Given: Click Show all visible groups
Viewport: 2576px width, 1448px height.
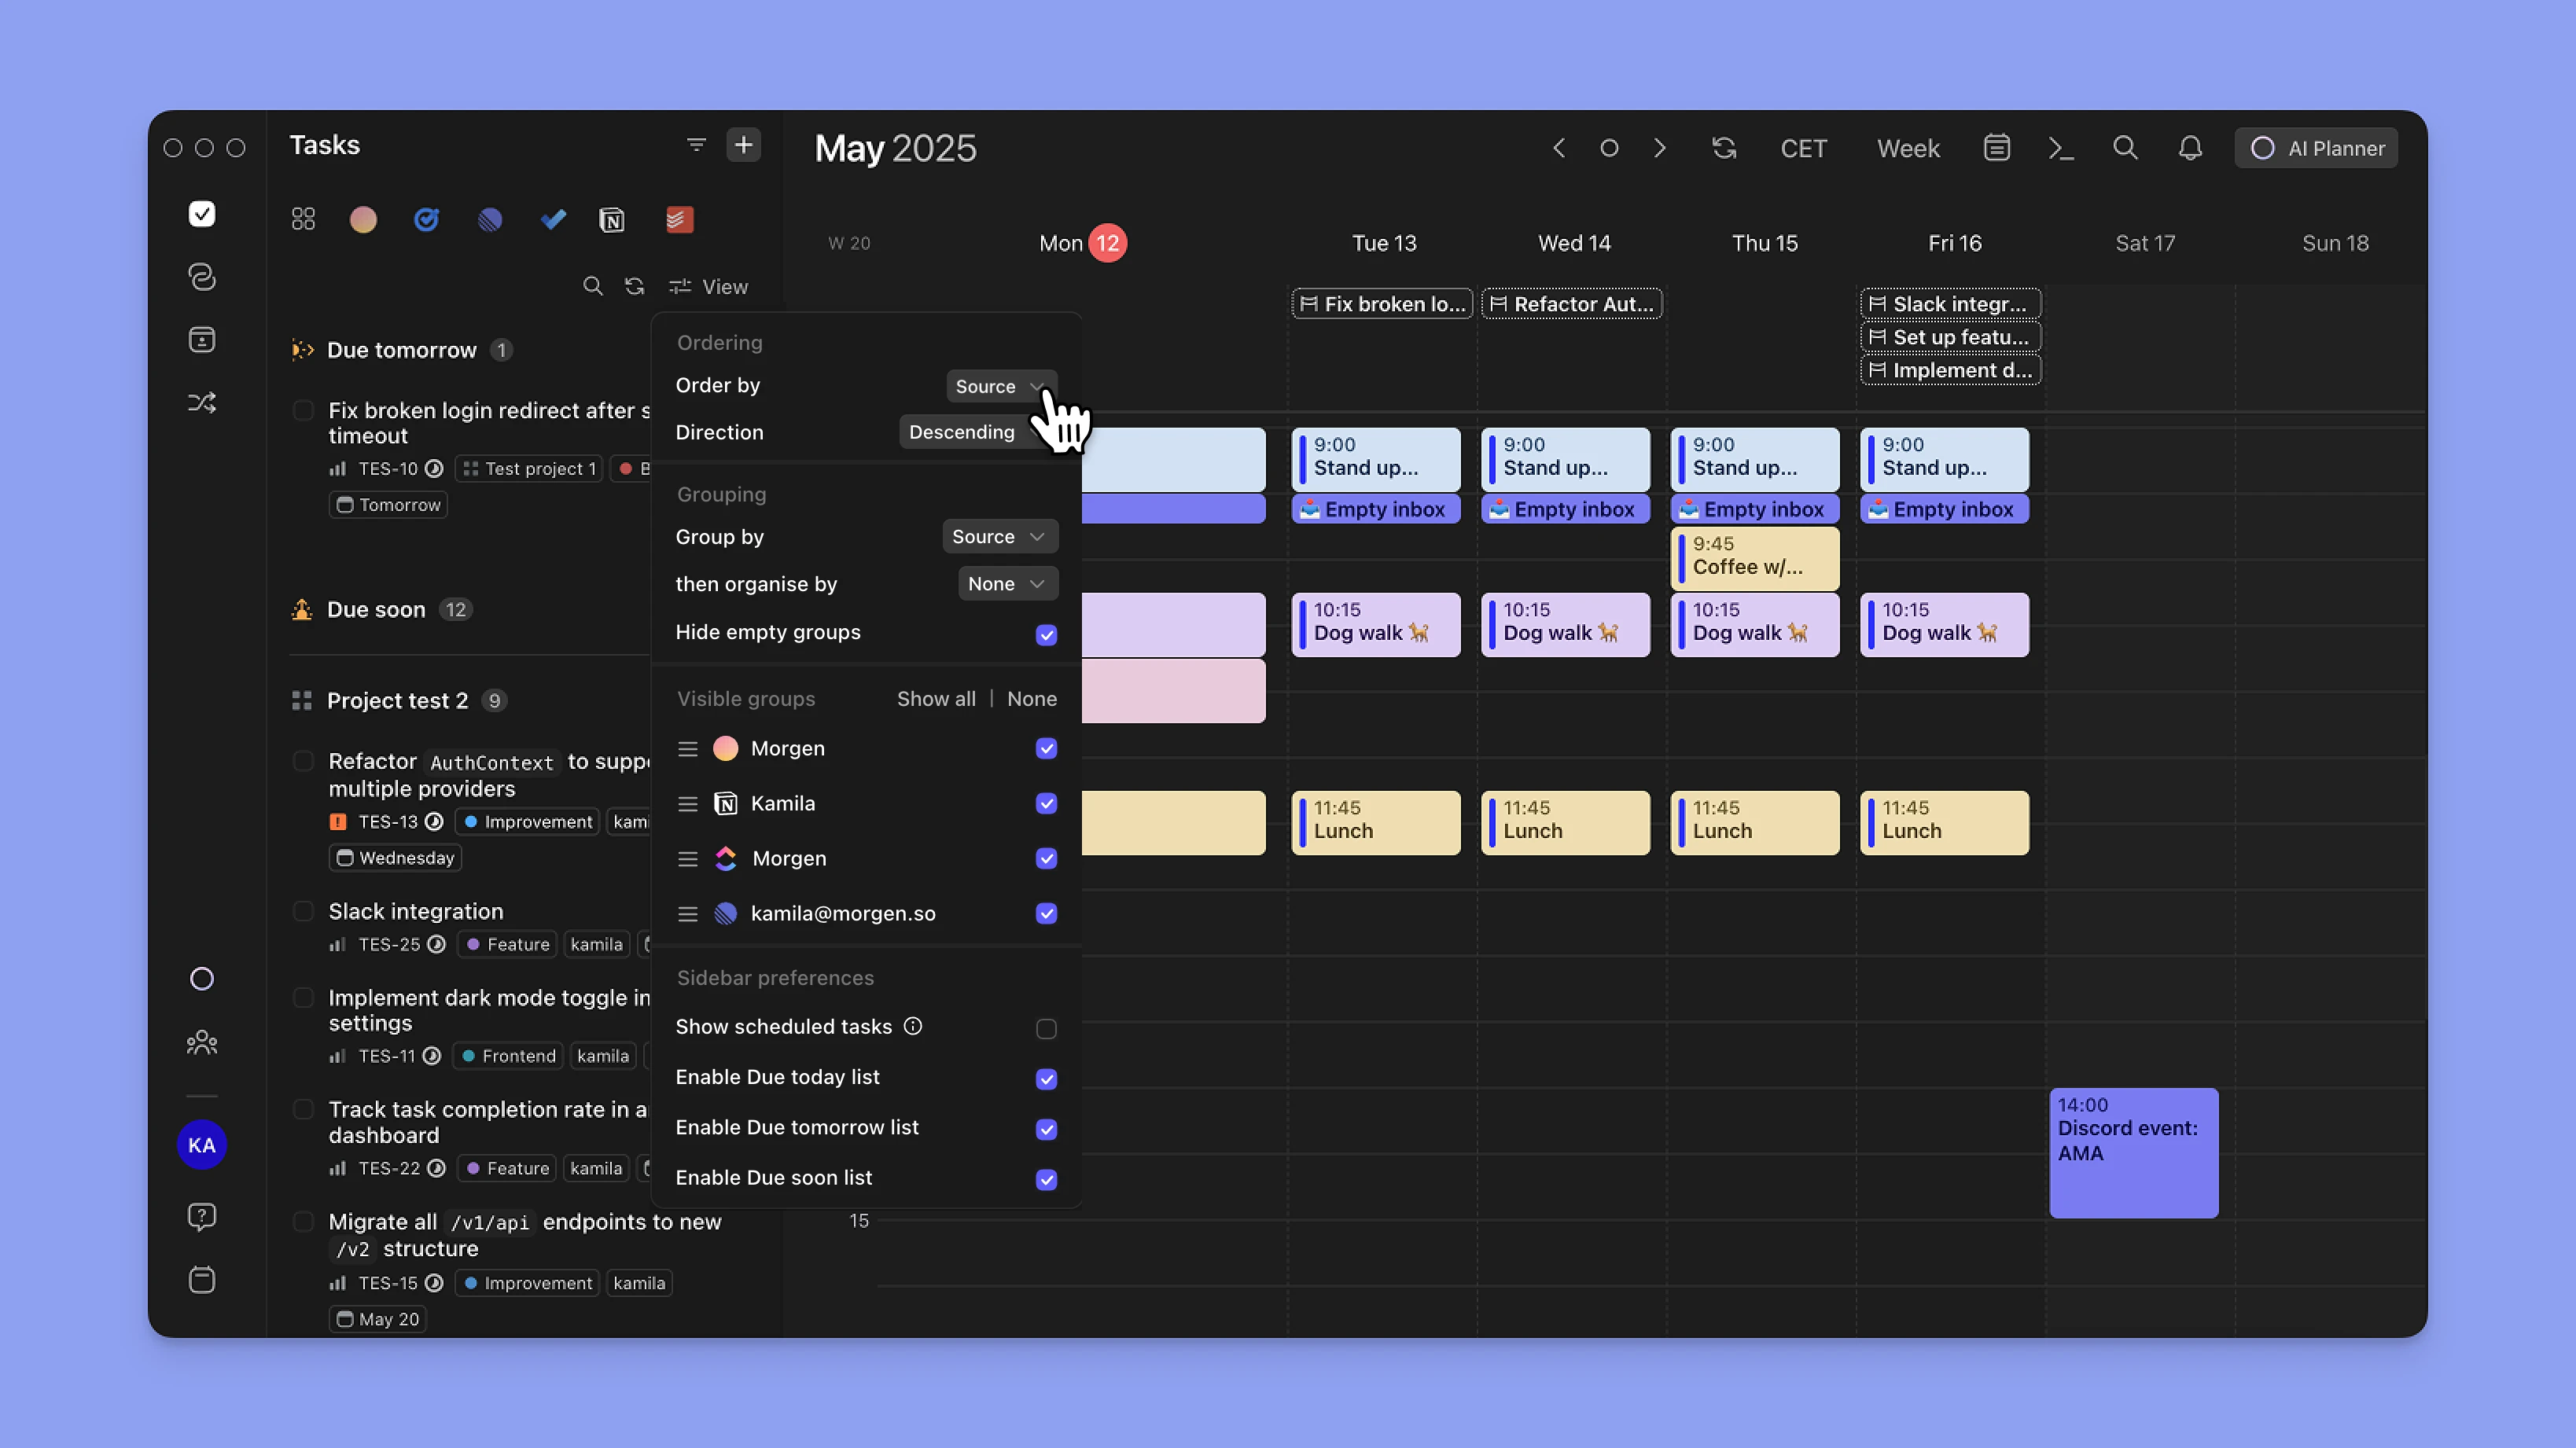Looking at the screenshot, I should point(935,698).
